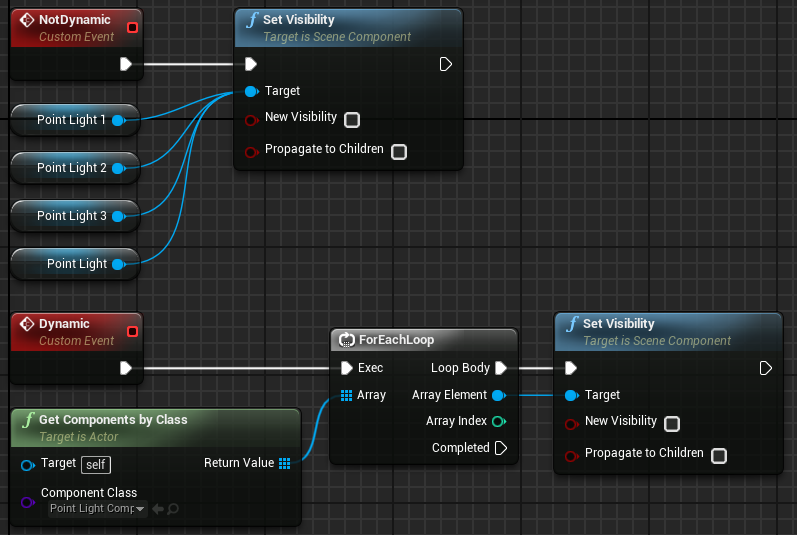Click the browse magnifier icon under Component Class
The width and height of the screenshot is (797, 535).
click(173, 509)
